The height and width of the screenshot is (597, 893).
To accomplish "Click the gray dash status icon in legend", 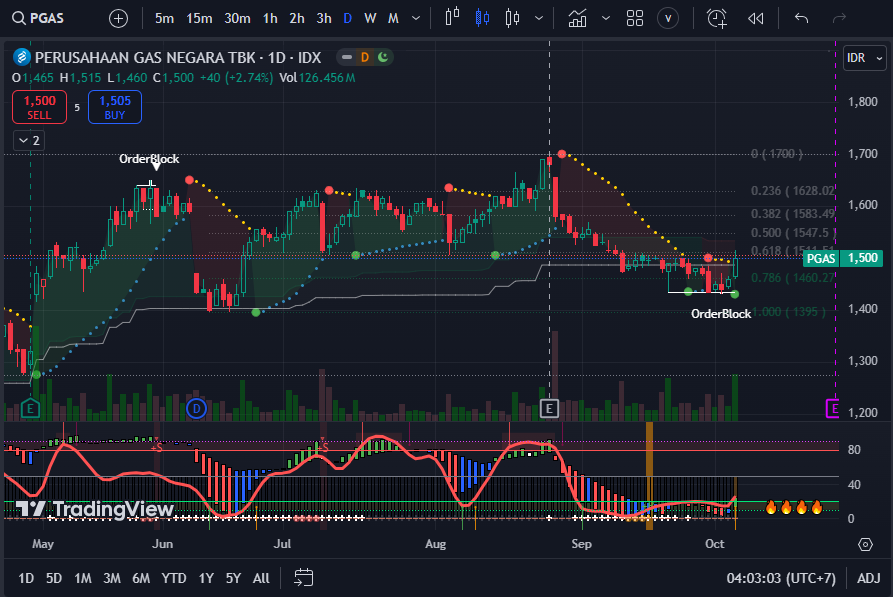I will coord(347,57).
